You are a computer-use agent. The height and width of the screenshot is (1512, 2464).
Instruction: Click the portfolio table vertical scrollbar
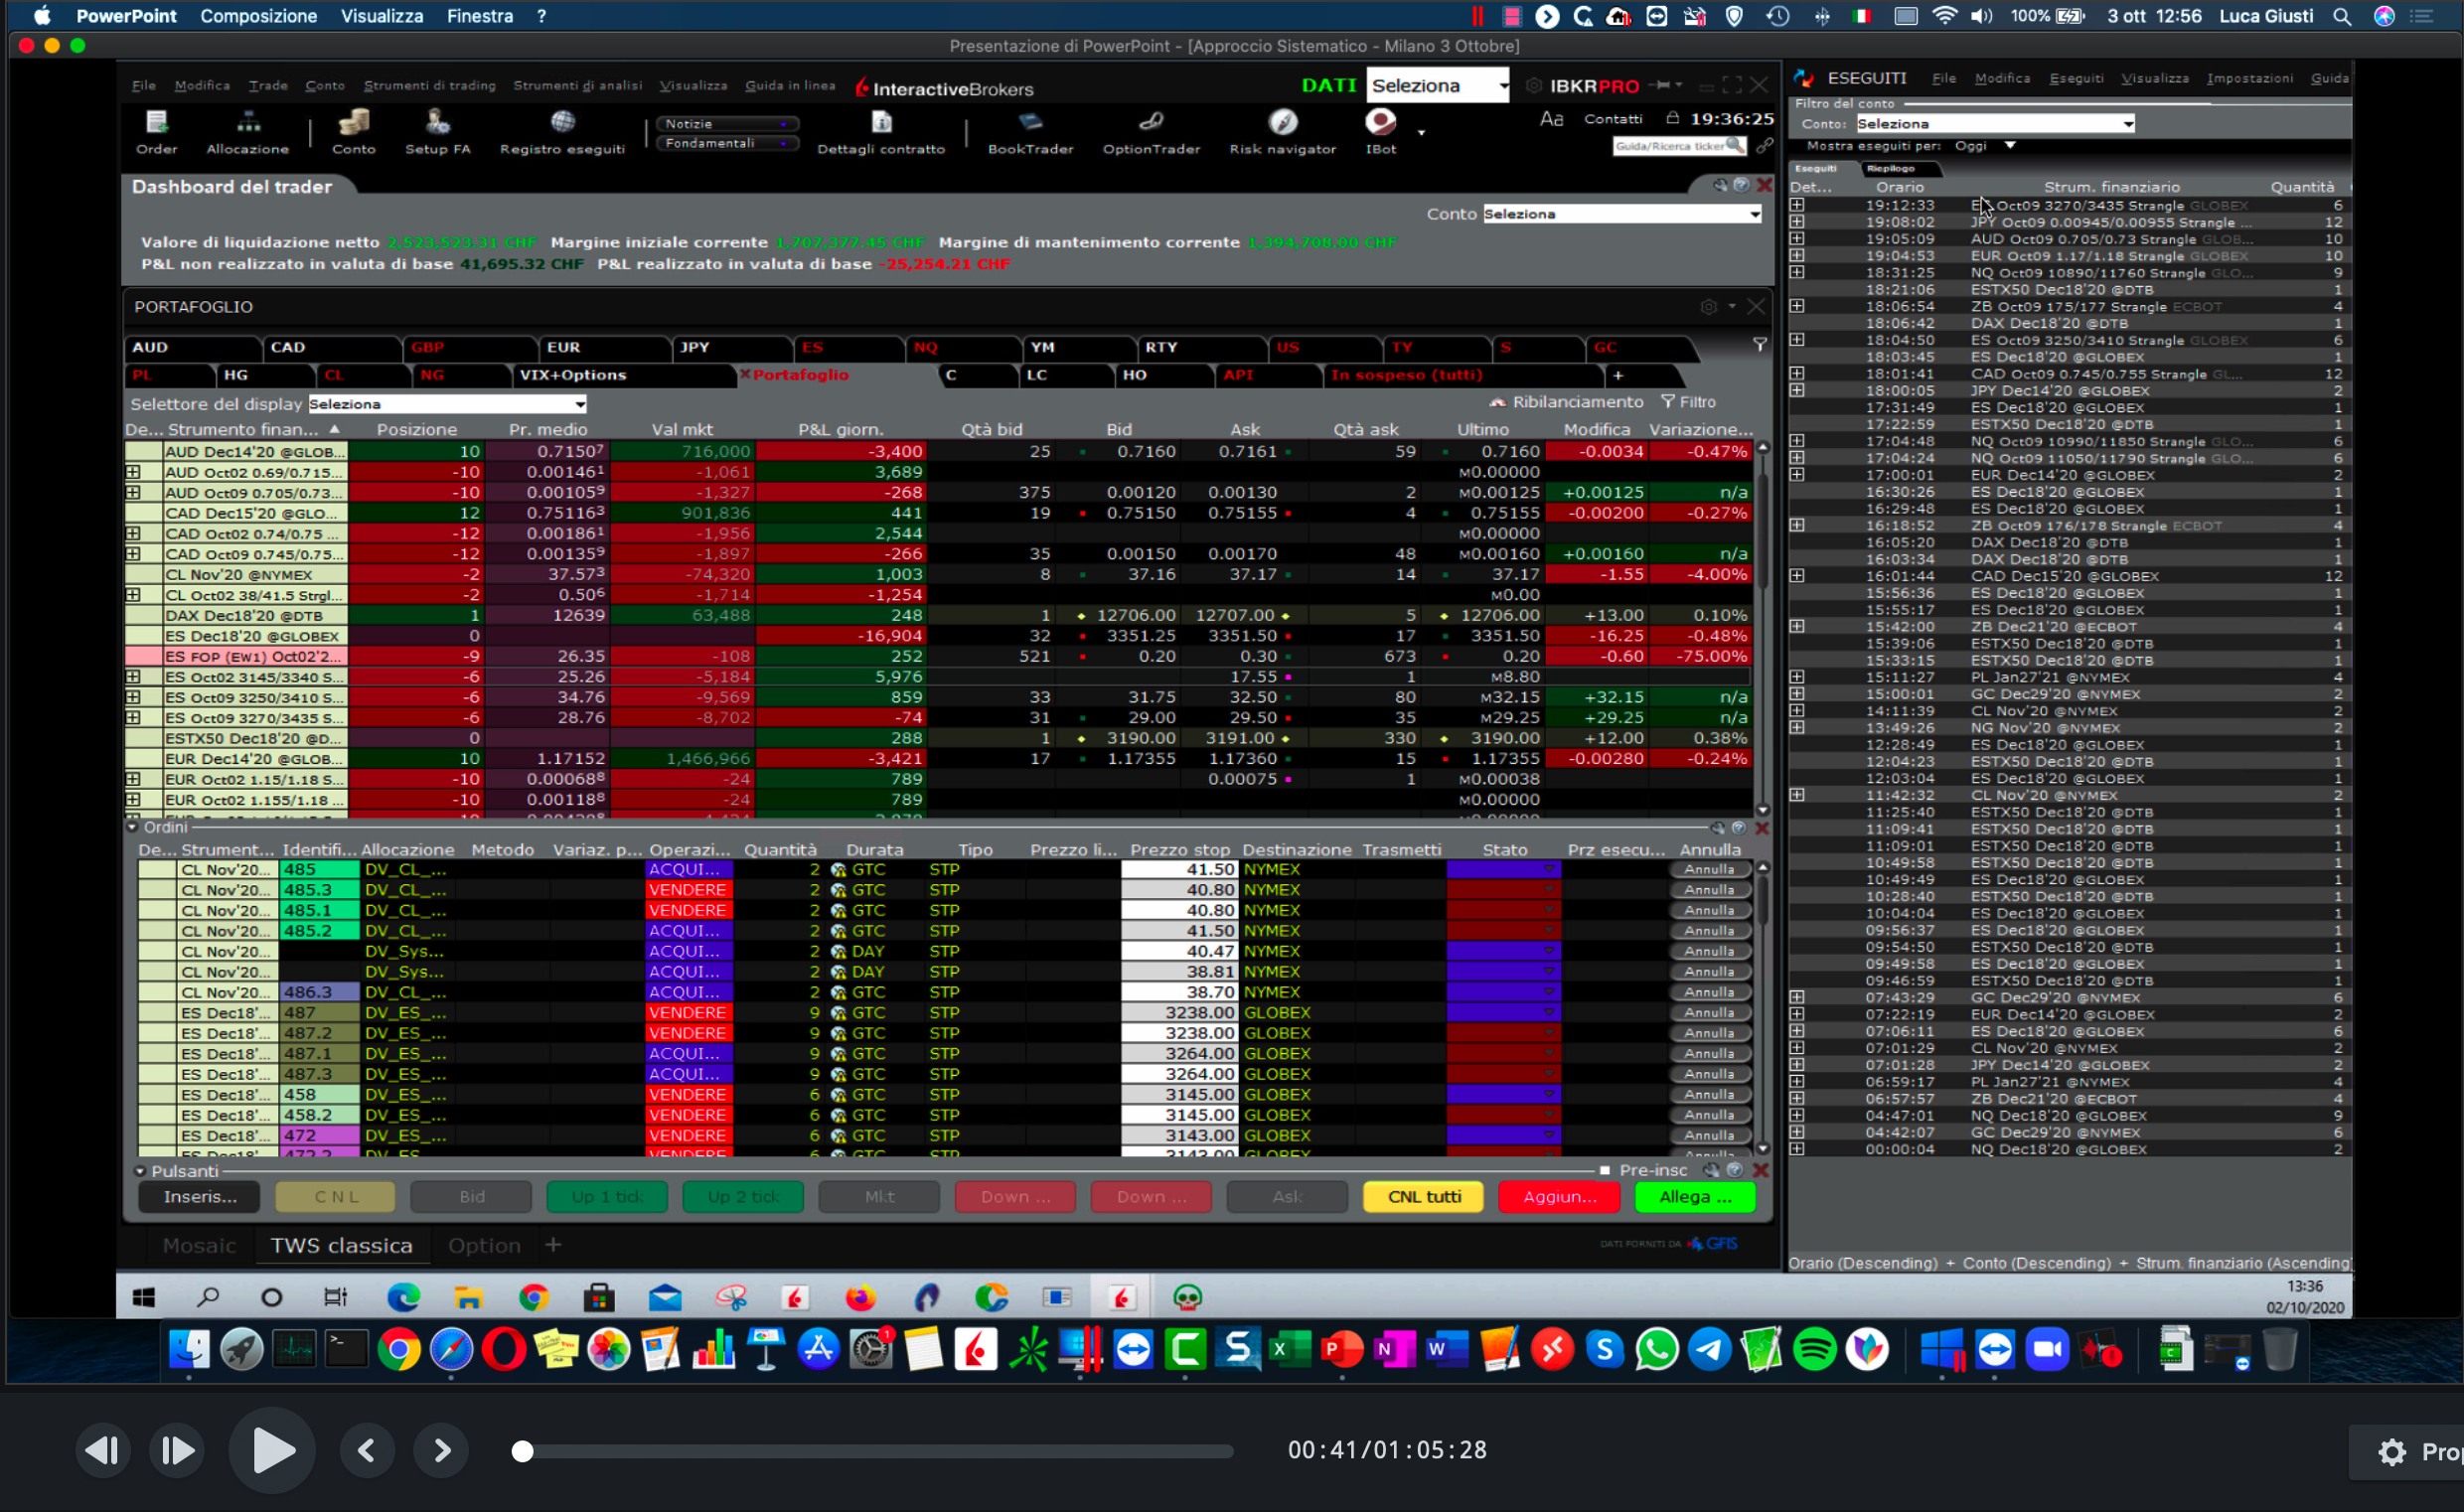click(1762, 628)
